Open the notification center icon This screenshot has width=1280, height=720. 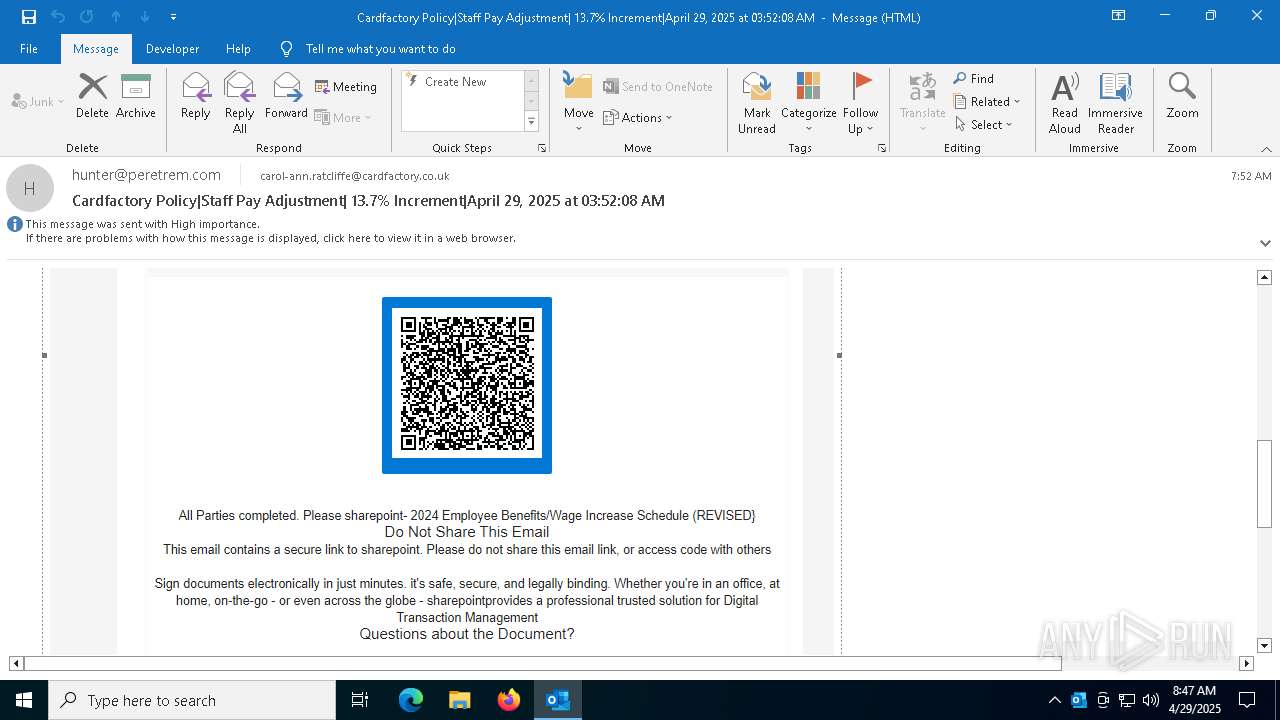point(1247,700)
